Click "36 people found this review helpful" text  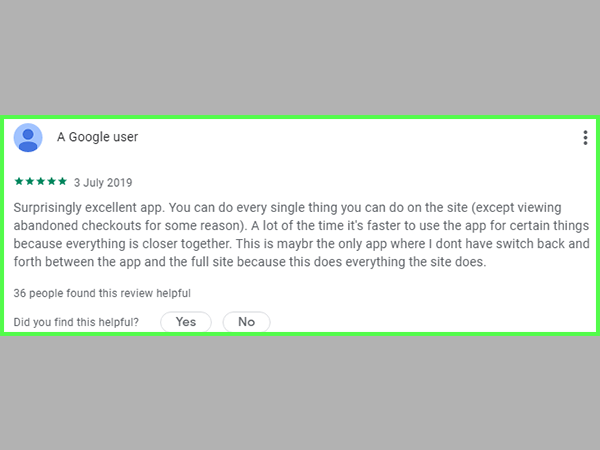tap(102, 293)
